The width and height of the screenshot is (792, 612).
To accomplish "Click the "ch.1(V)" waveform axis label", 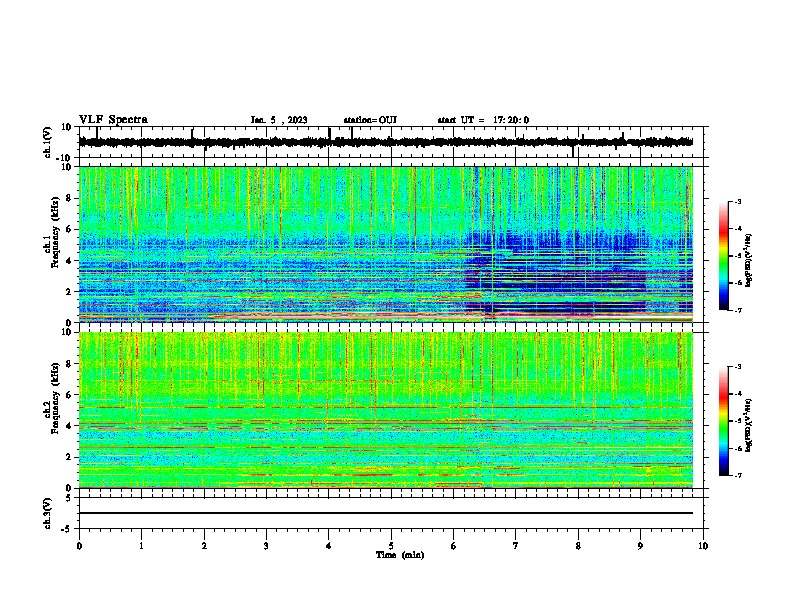I will click(x=48, y=142).
